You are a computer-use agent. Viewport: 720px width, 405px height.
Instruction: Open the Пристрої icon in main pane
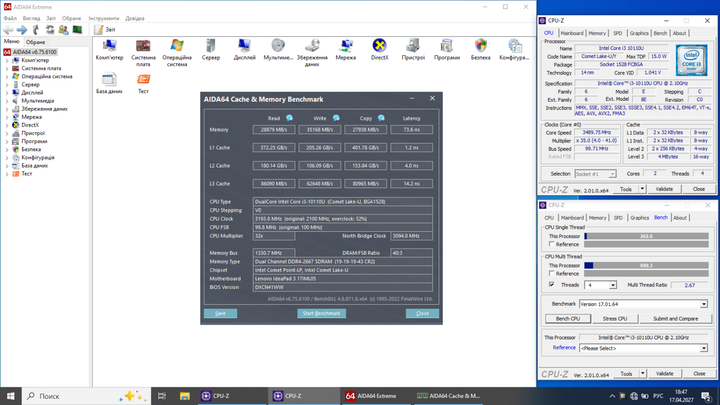point(413,49)
